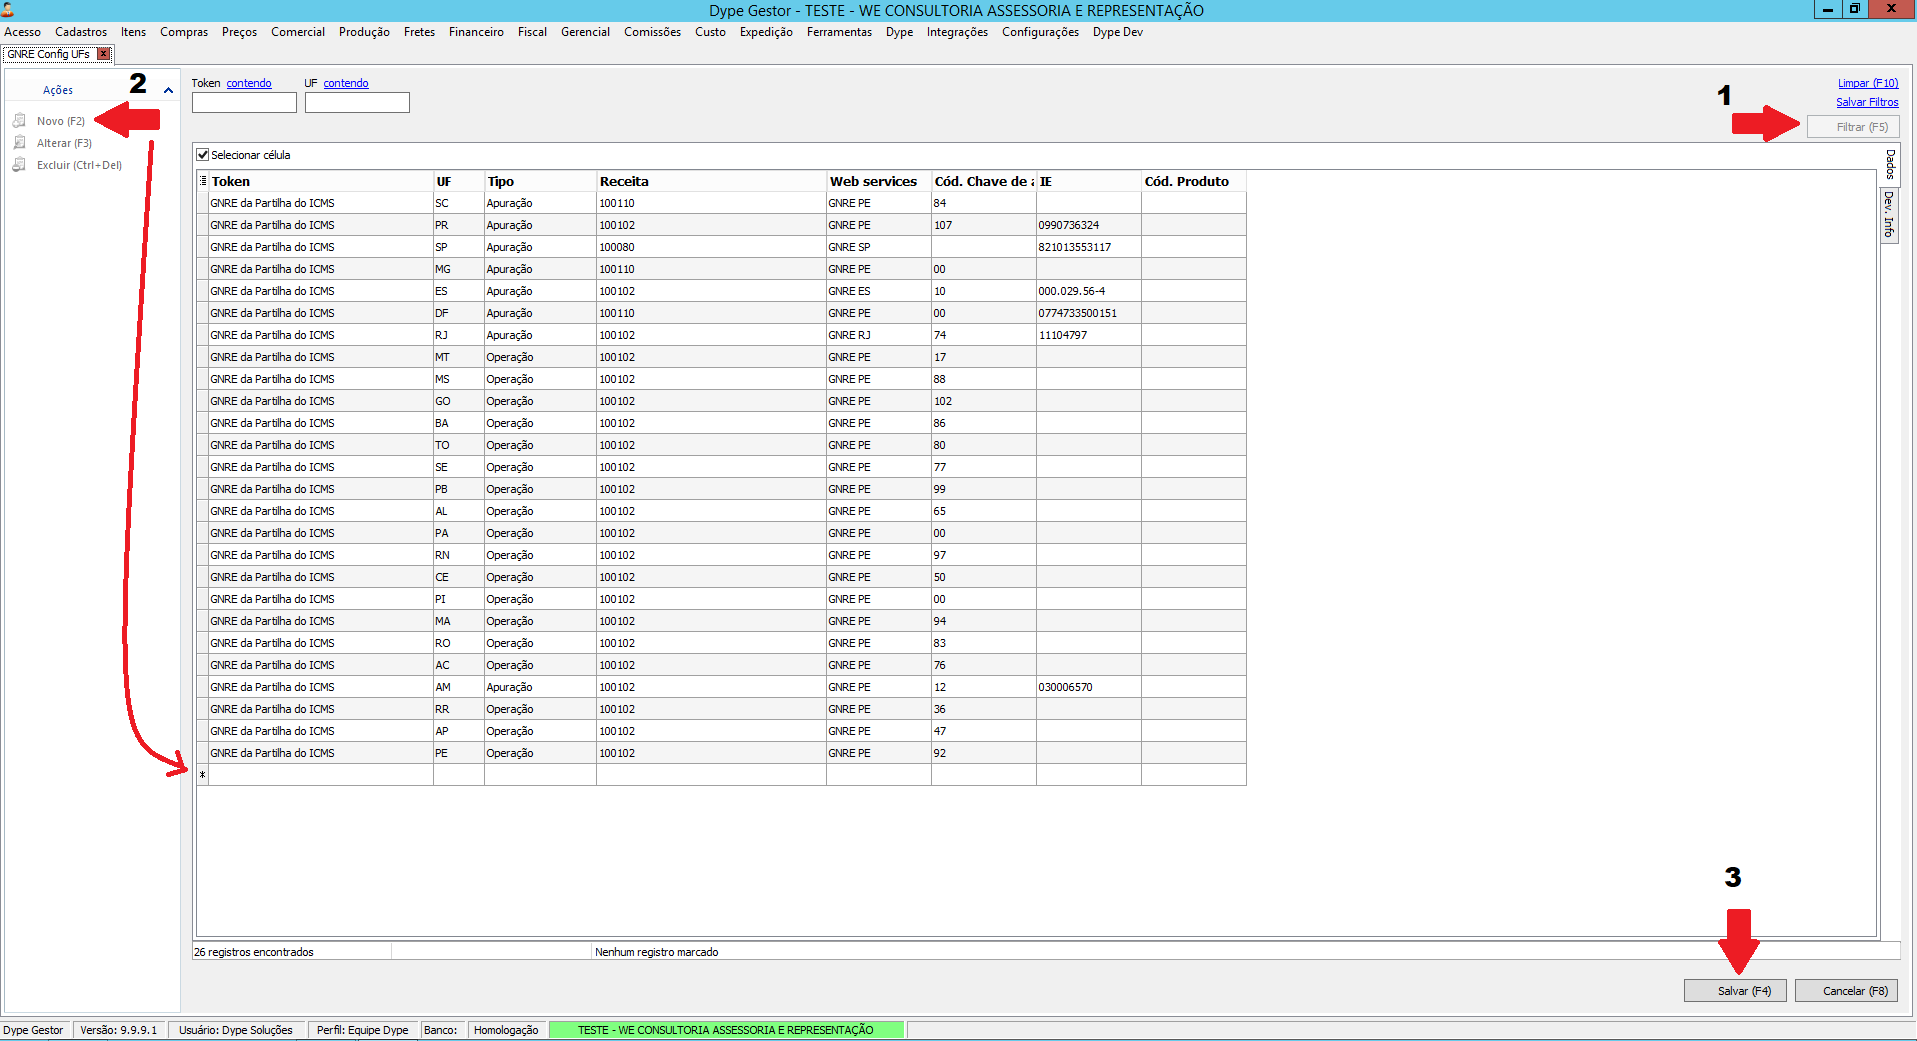Select the UF cell with value CE
This screenshot has height=1041, width=1917.
[459, 577]
